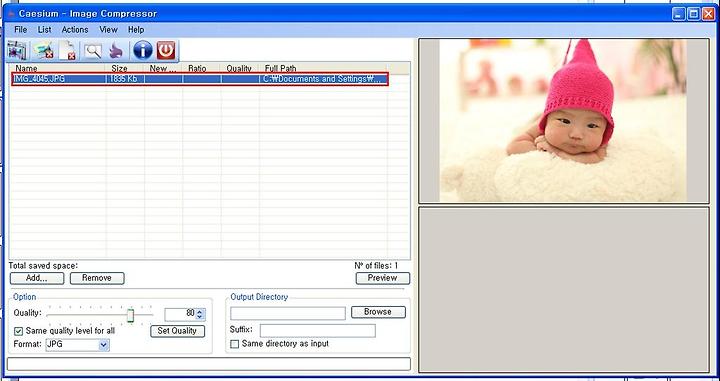The image size is (720, 381).
Task: Click the New... column header
Action: (x=163, y=68)
